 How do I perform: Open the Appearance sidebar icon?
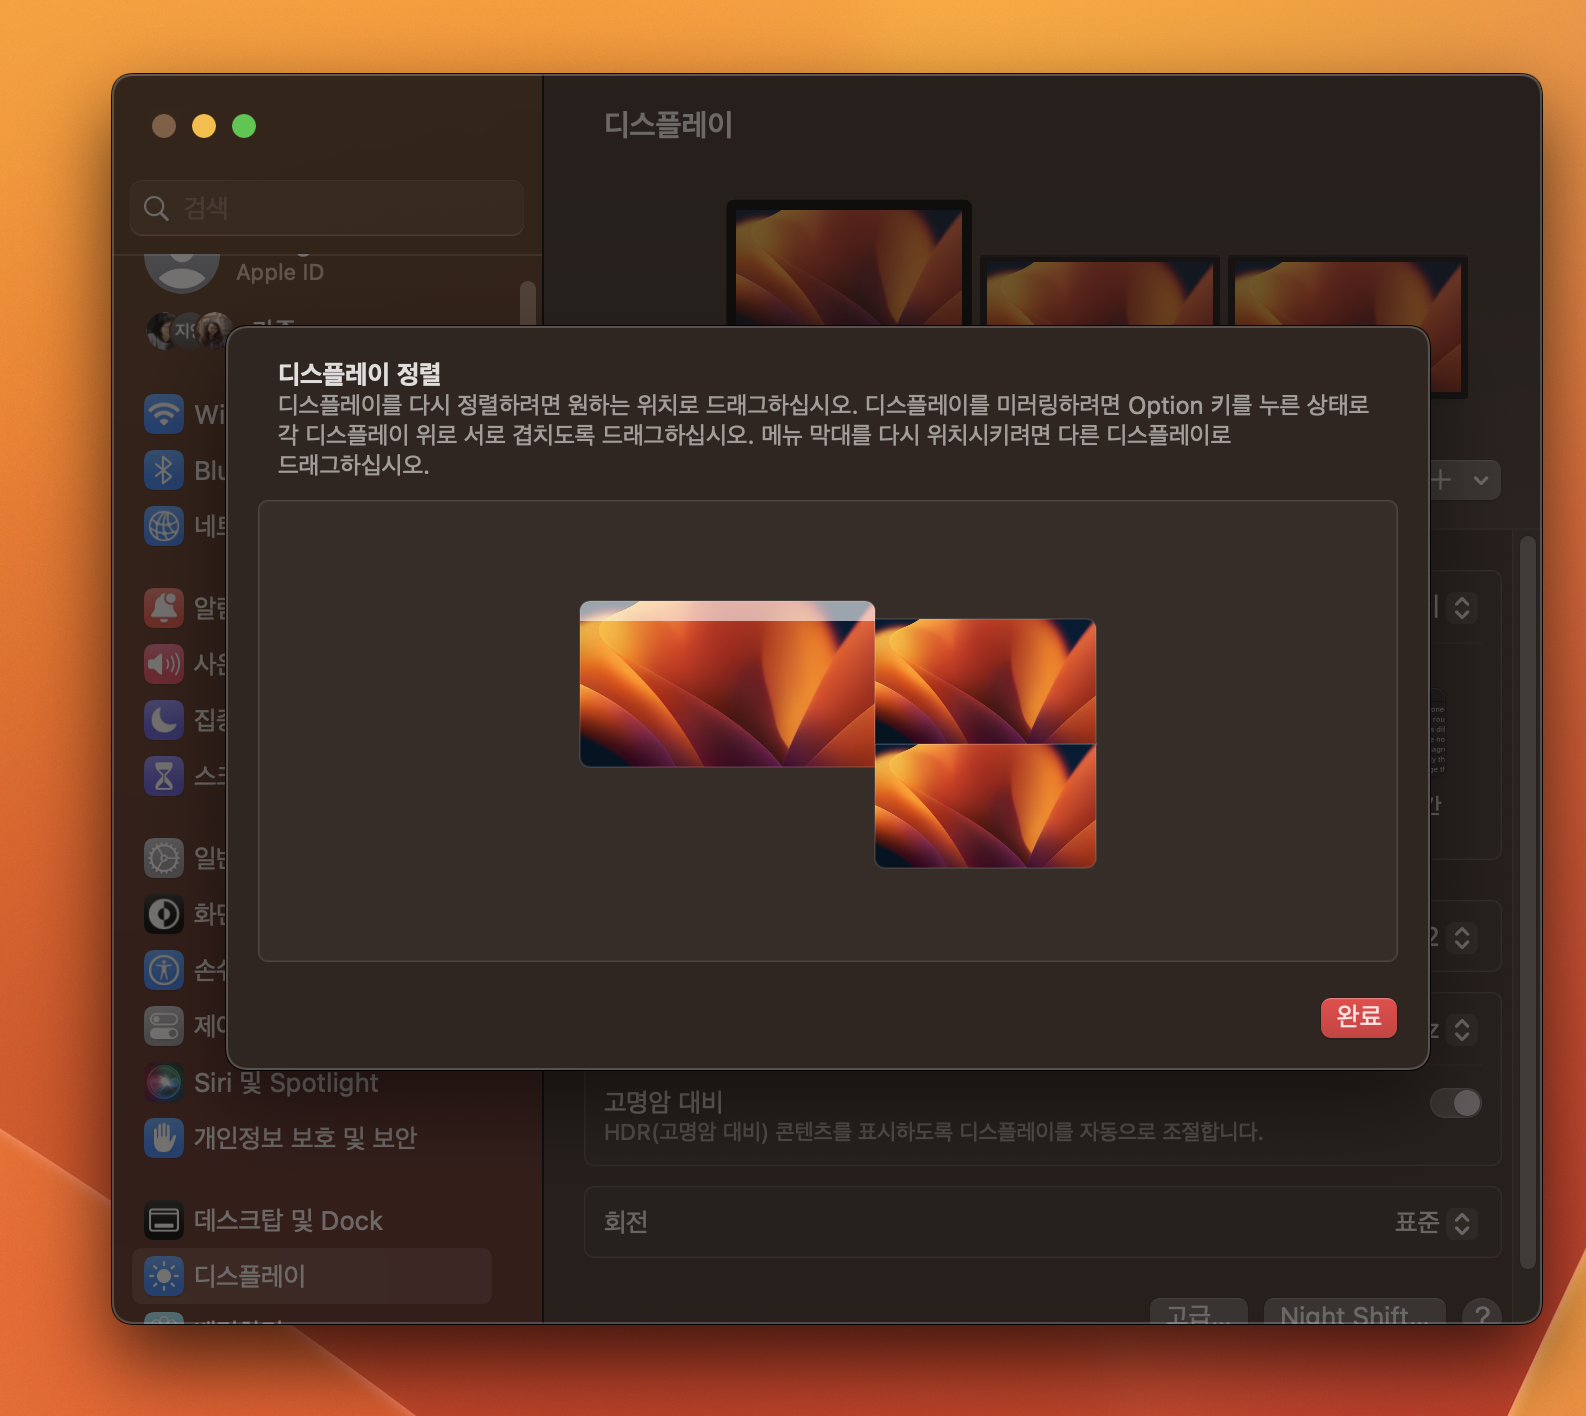tap(164, 914)
